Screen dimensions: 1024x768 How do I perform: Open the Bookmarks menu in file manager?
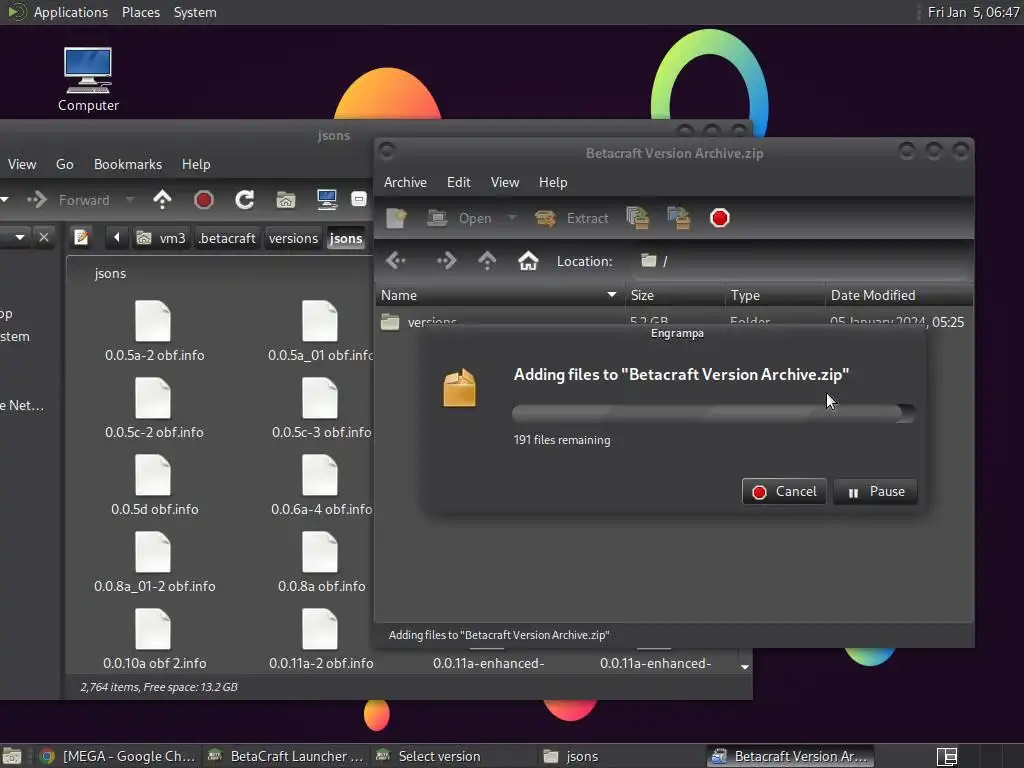[x=128, y=165]
